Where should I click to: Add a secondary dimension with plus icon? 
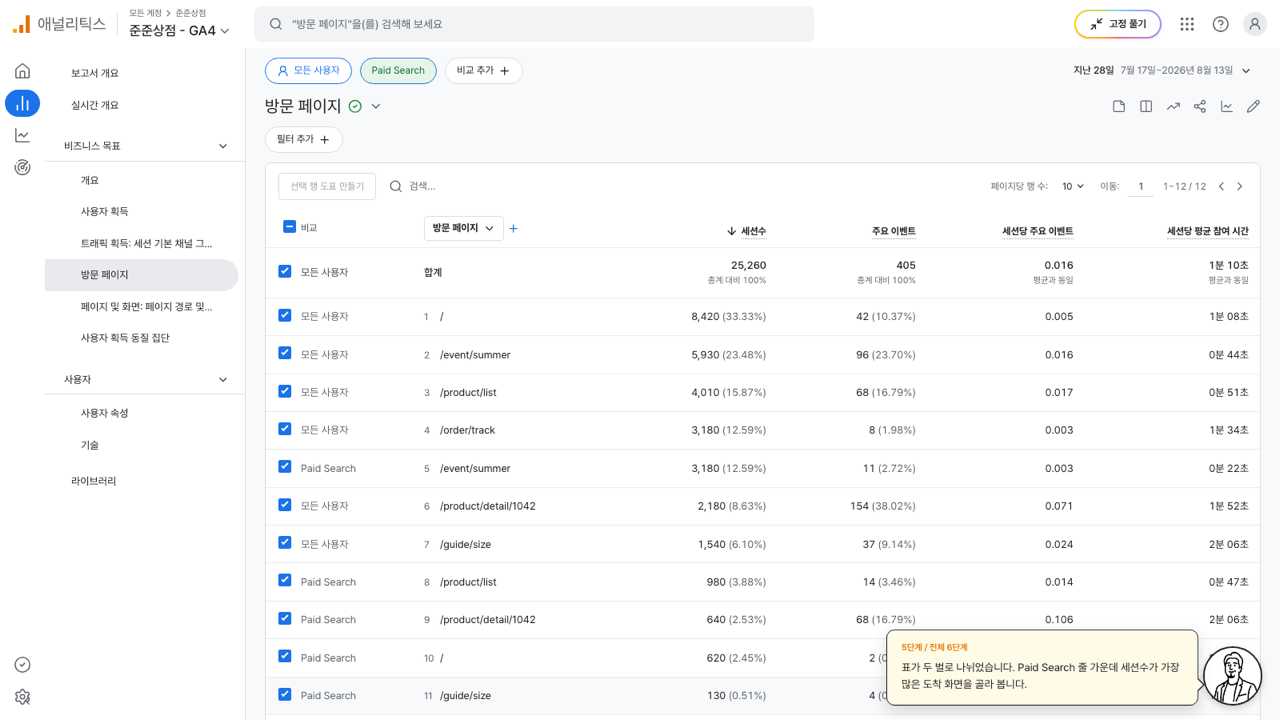tap(514, 229)
